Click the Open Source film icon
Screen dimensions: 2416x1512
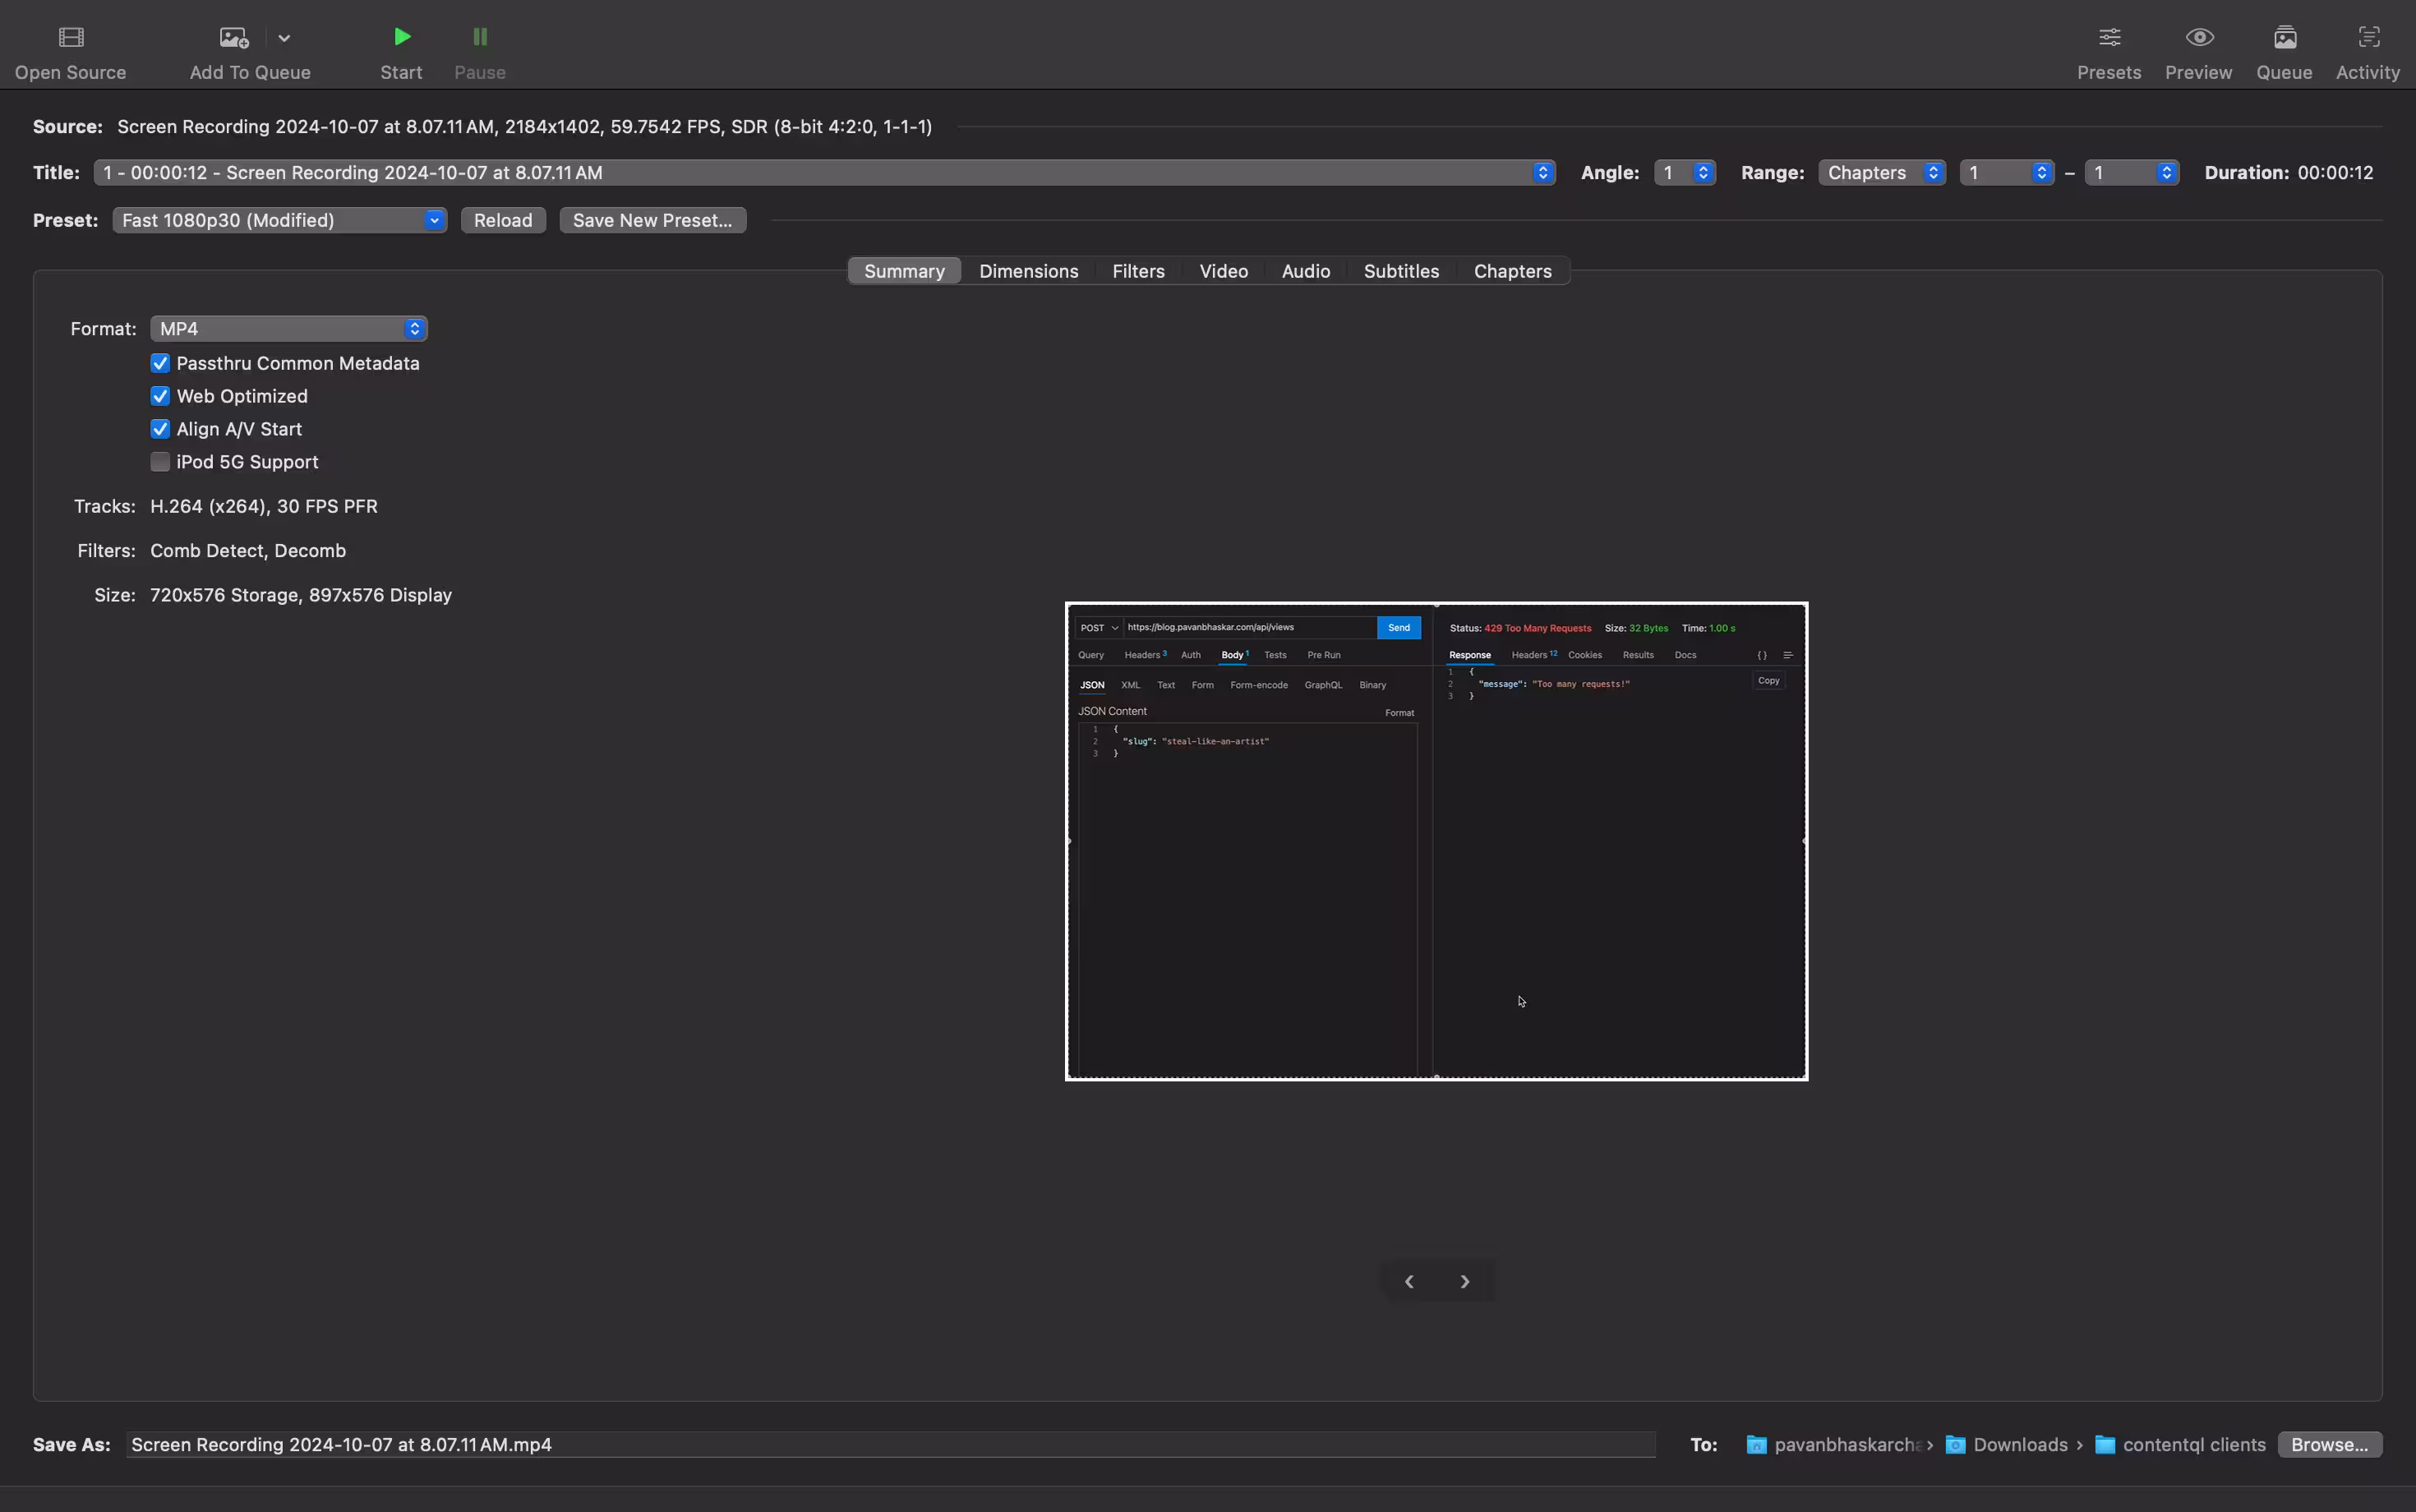(x=71, y=38)
